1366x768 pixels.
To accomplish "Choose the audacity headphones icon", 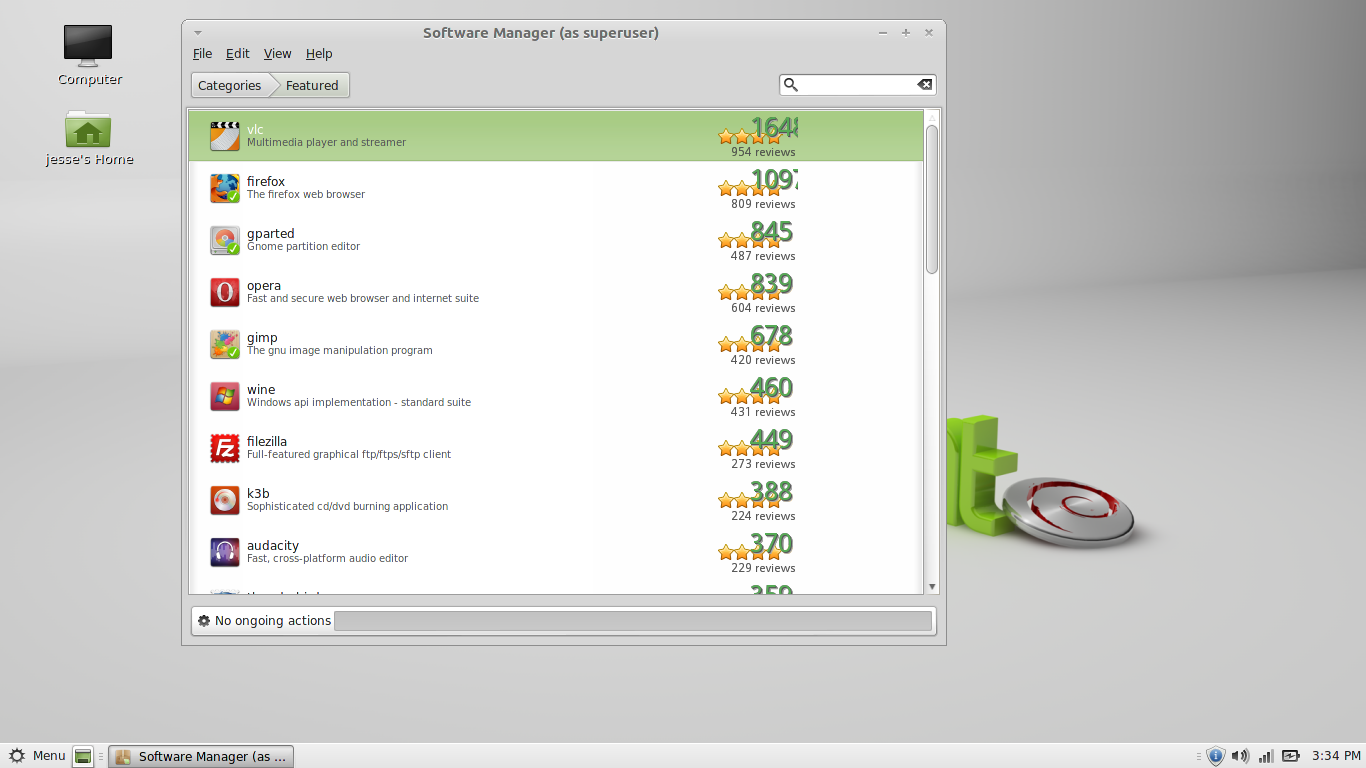I will [225, 552].
